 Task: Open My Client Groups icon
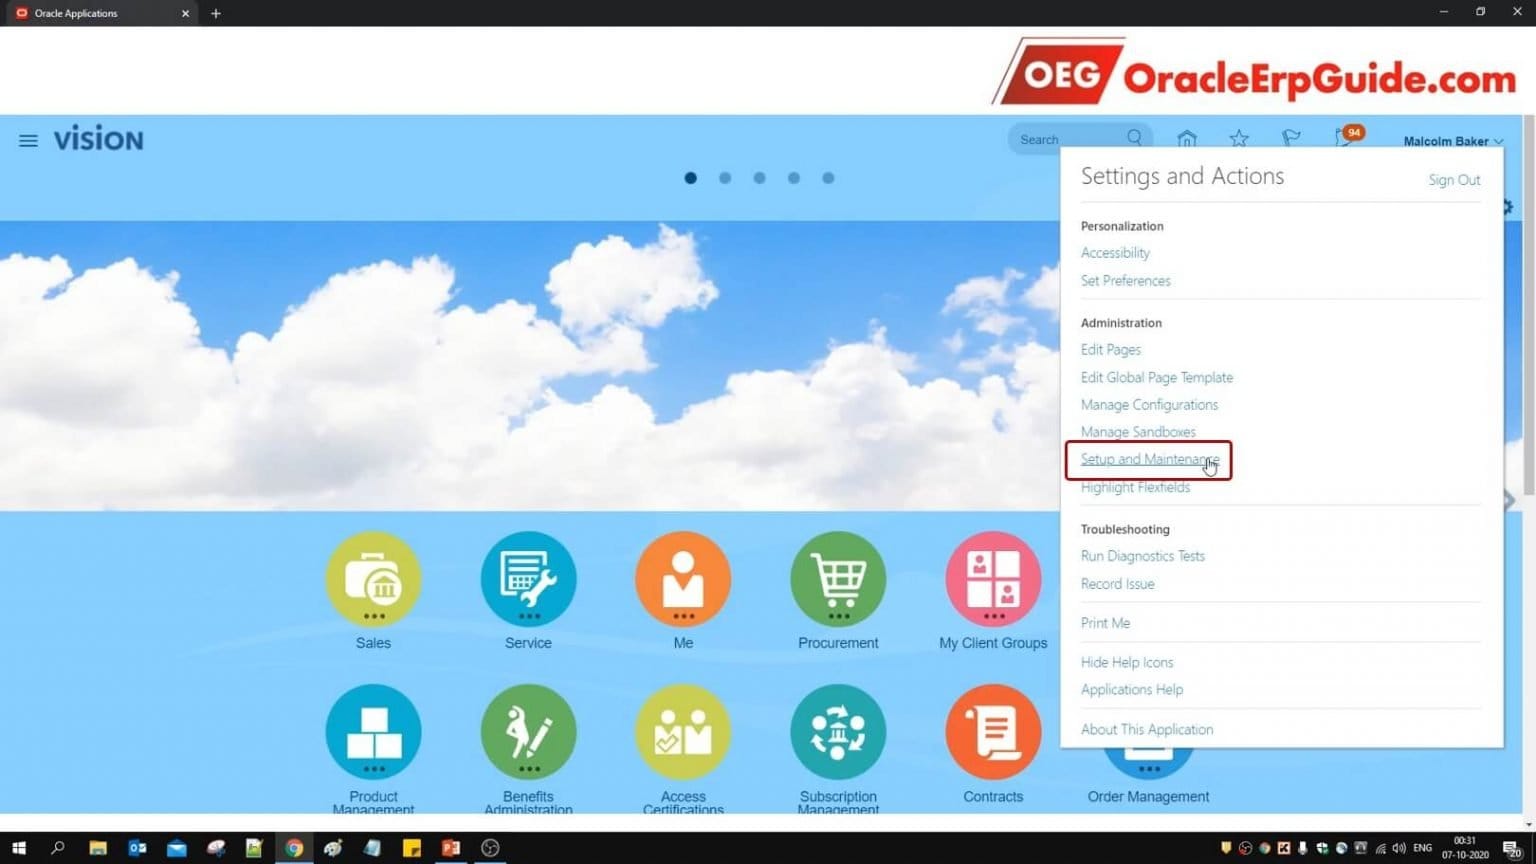993,579
